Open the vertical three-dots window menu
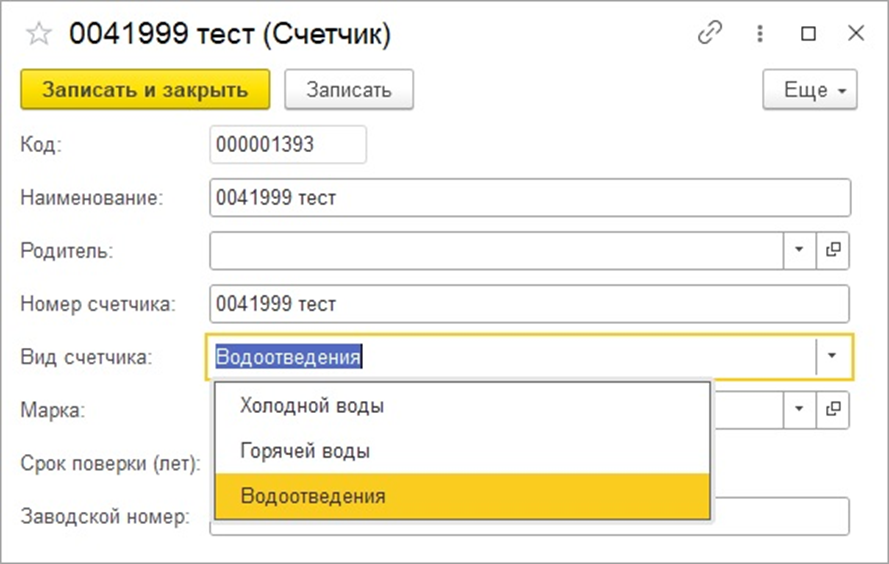Viewport: 889px width, 564px height. tap(760, 33)
